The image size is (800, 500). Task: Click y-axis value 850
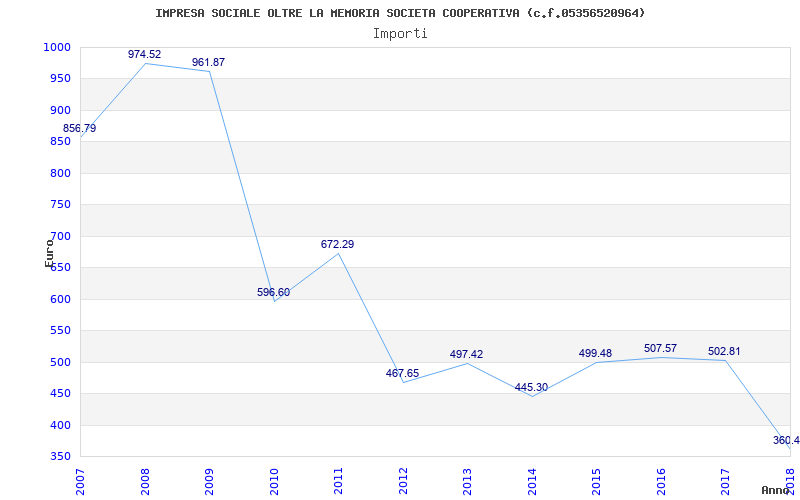[60, 142]
